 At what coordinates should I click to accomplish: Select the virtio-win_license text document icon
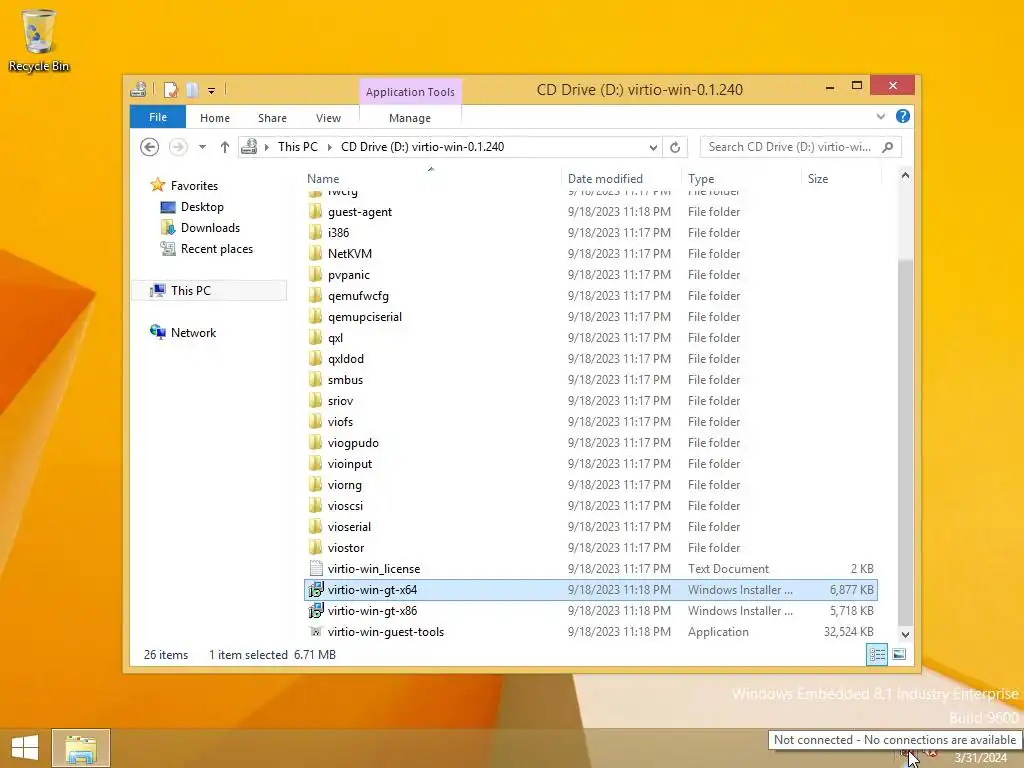coord(316,569)
